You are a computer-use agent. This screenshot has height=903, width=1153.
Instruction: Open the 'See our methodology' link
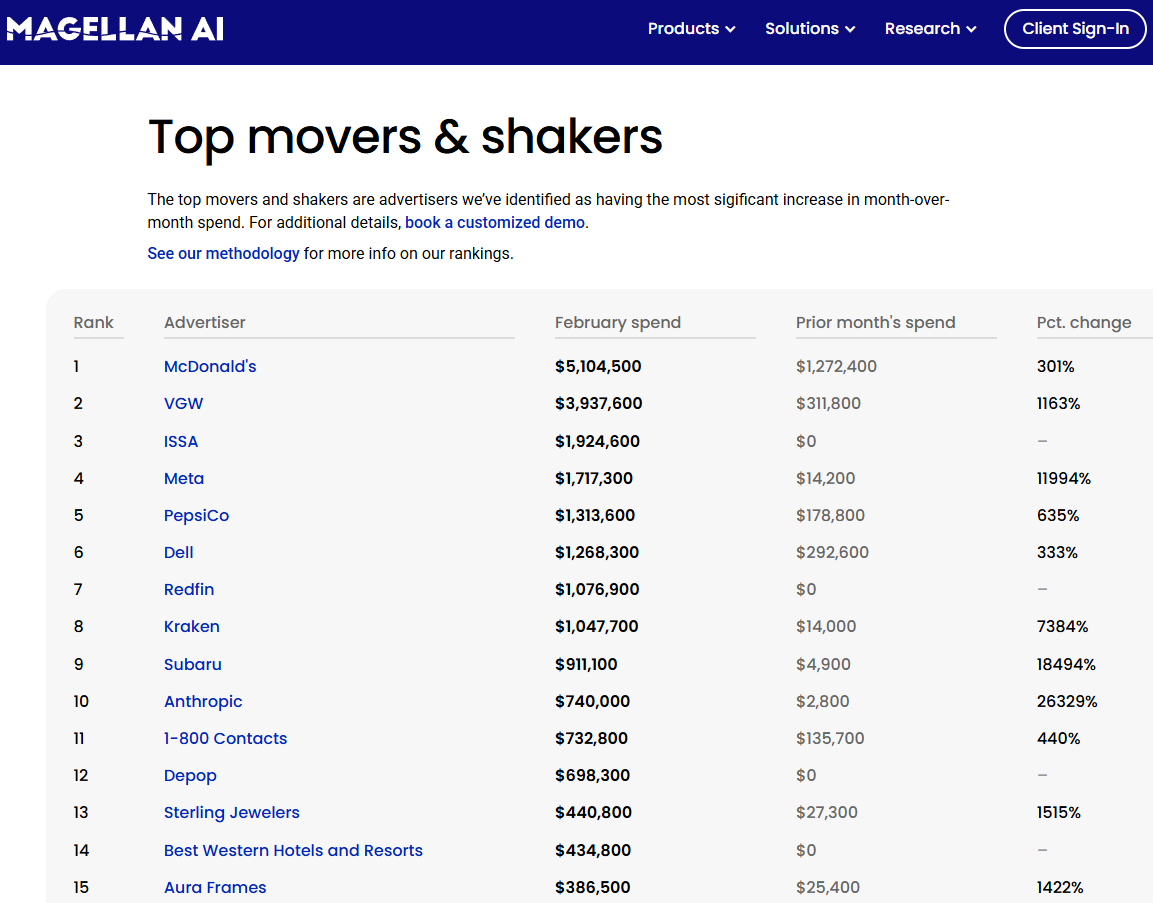[223, 254]
